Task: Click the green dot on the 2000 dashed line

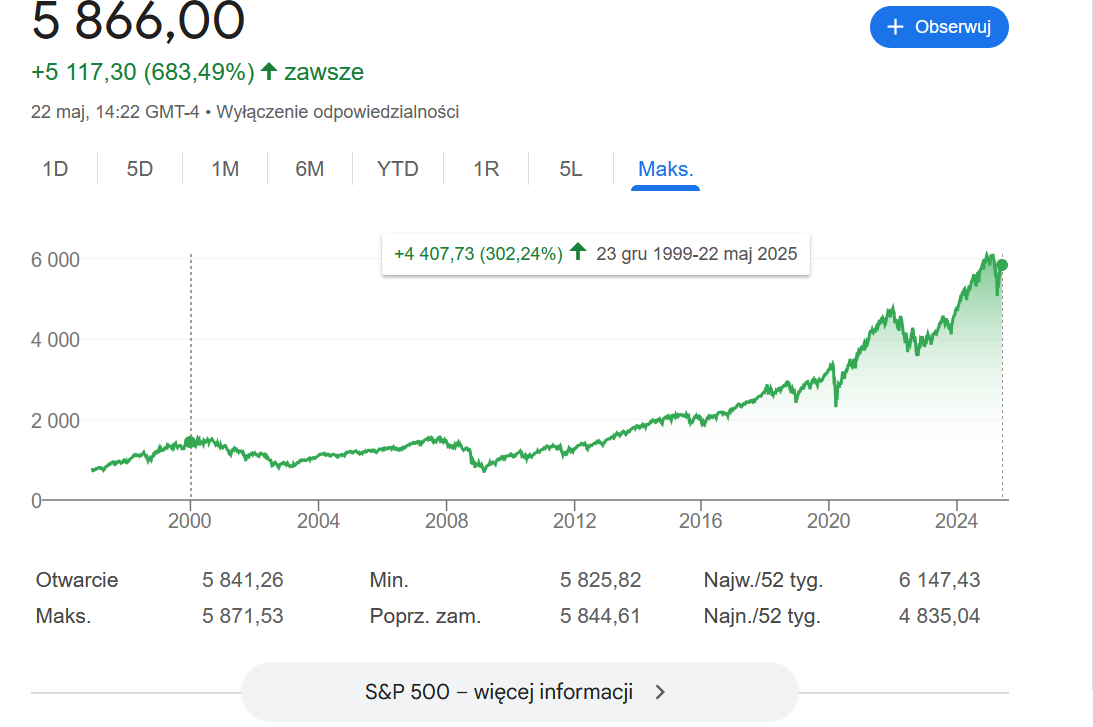Action: tap(190, 442)
